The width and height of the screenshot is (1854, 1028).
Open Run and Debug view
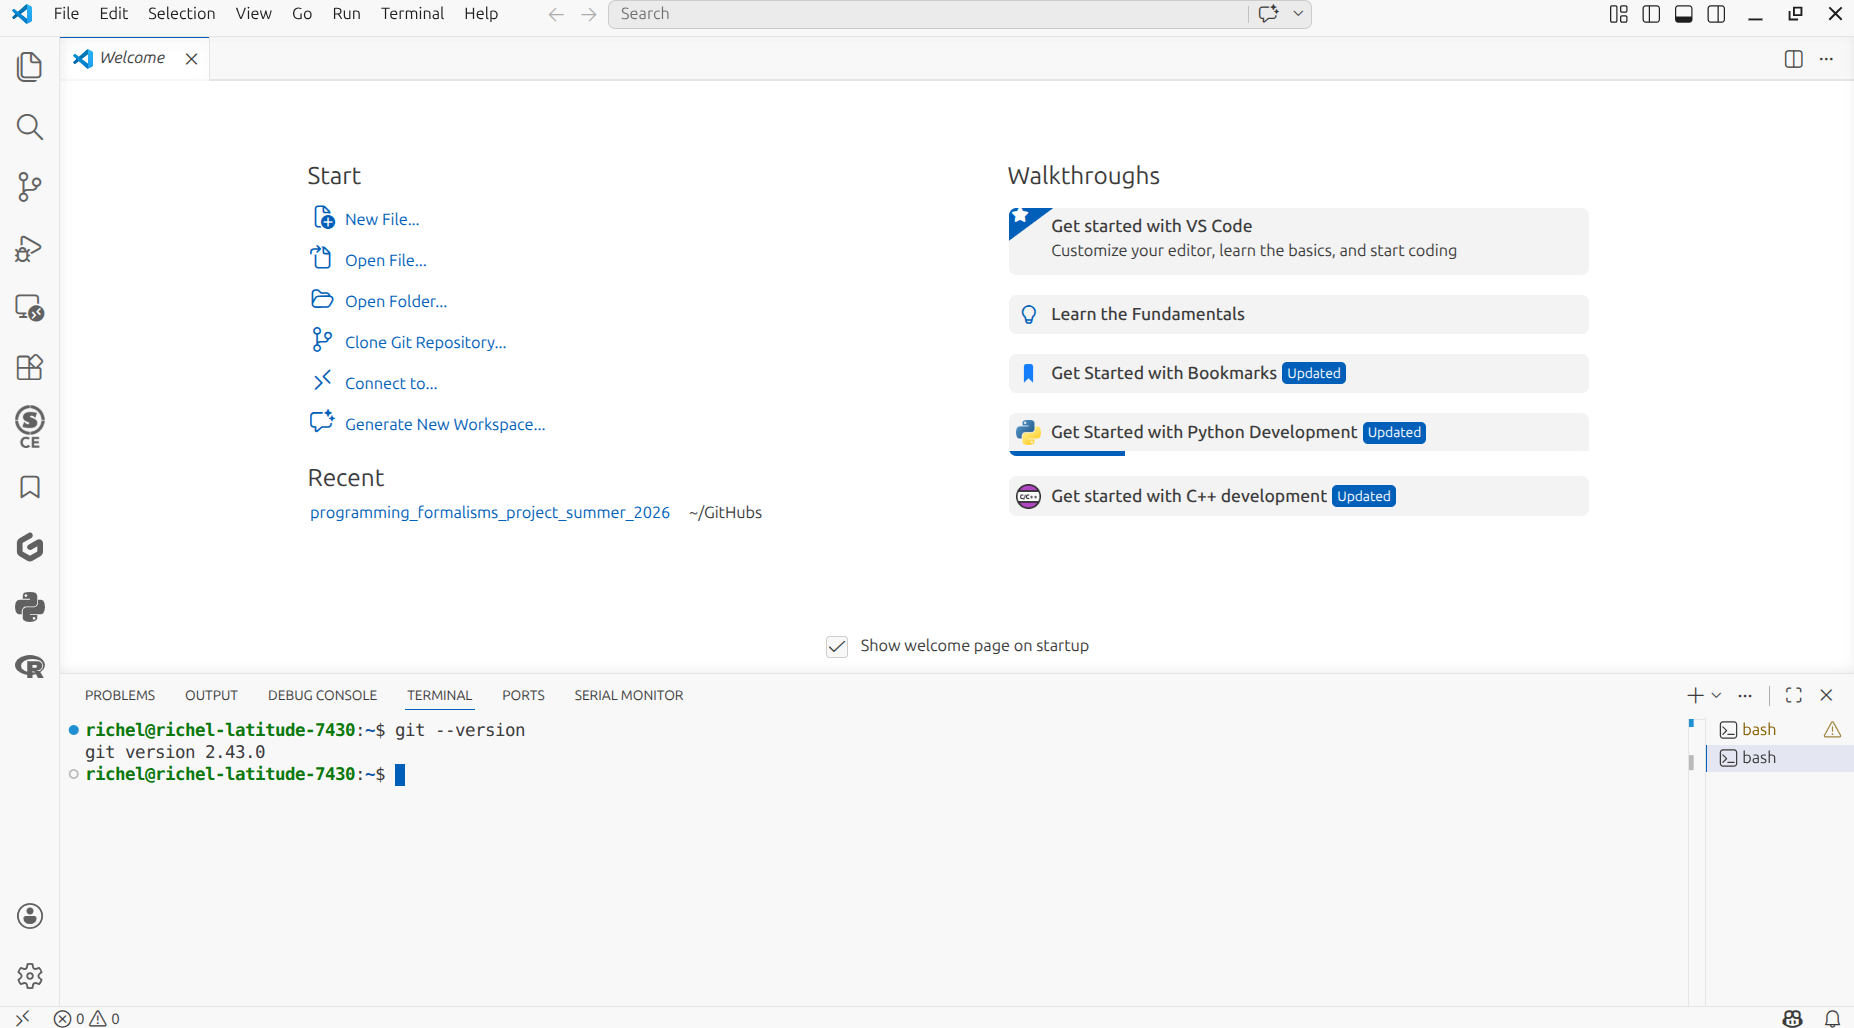click(30, 247)
